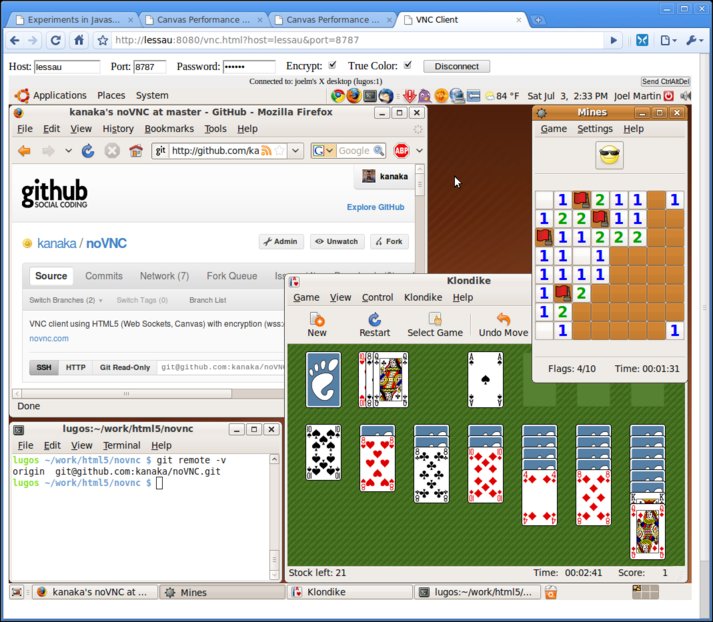The height and width of the screenshot is (622, 713).
Task: Select the ace of spades card
Action: click(485, 380)
